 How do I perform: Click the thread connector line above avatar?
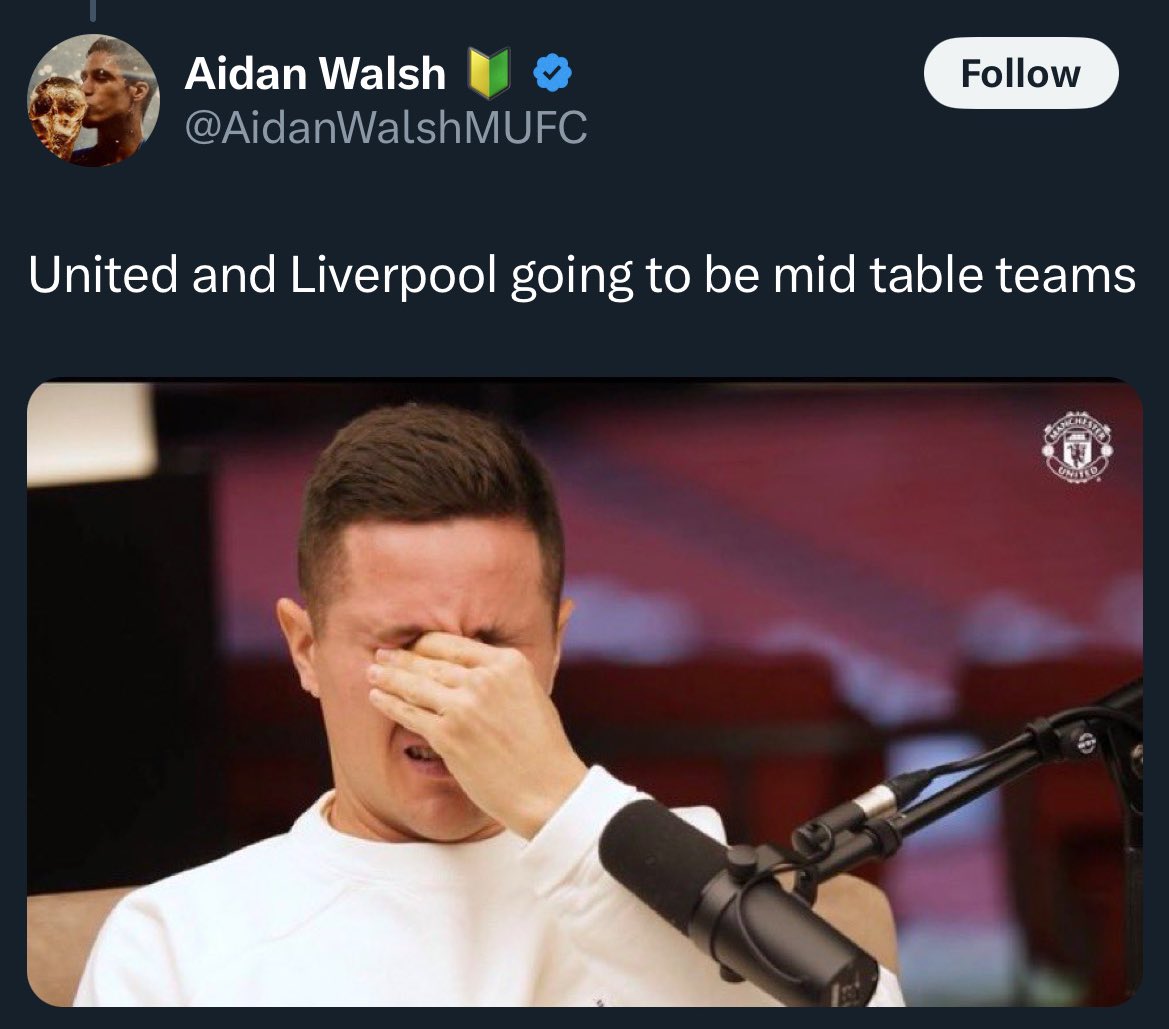tap(93, 10)
